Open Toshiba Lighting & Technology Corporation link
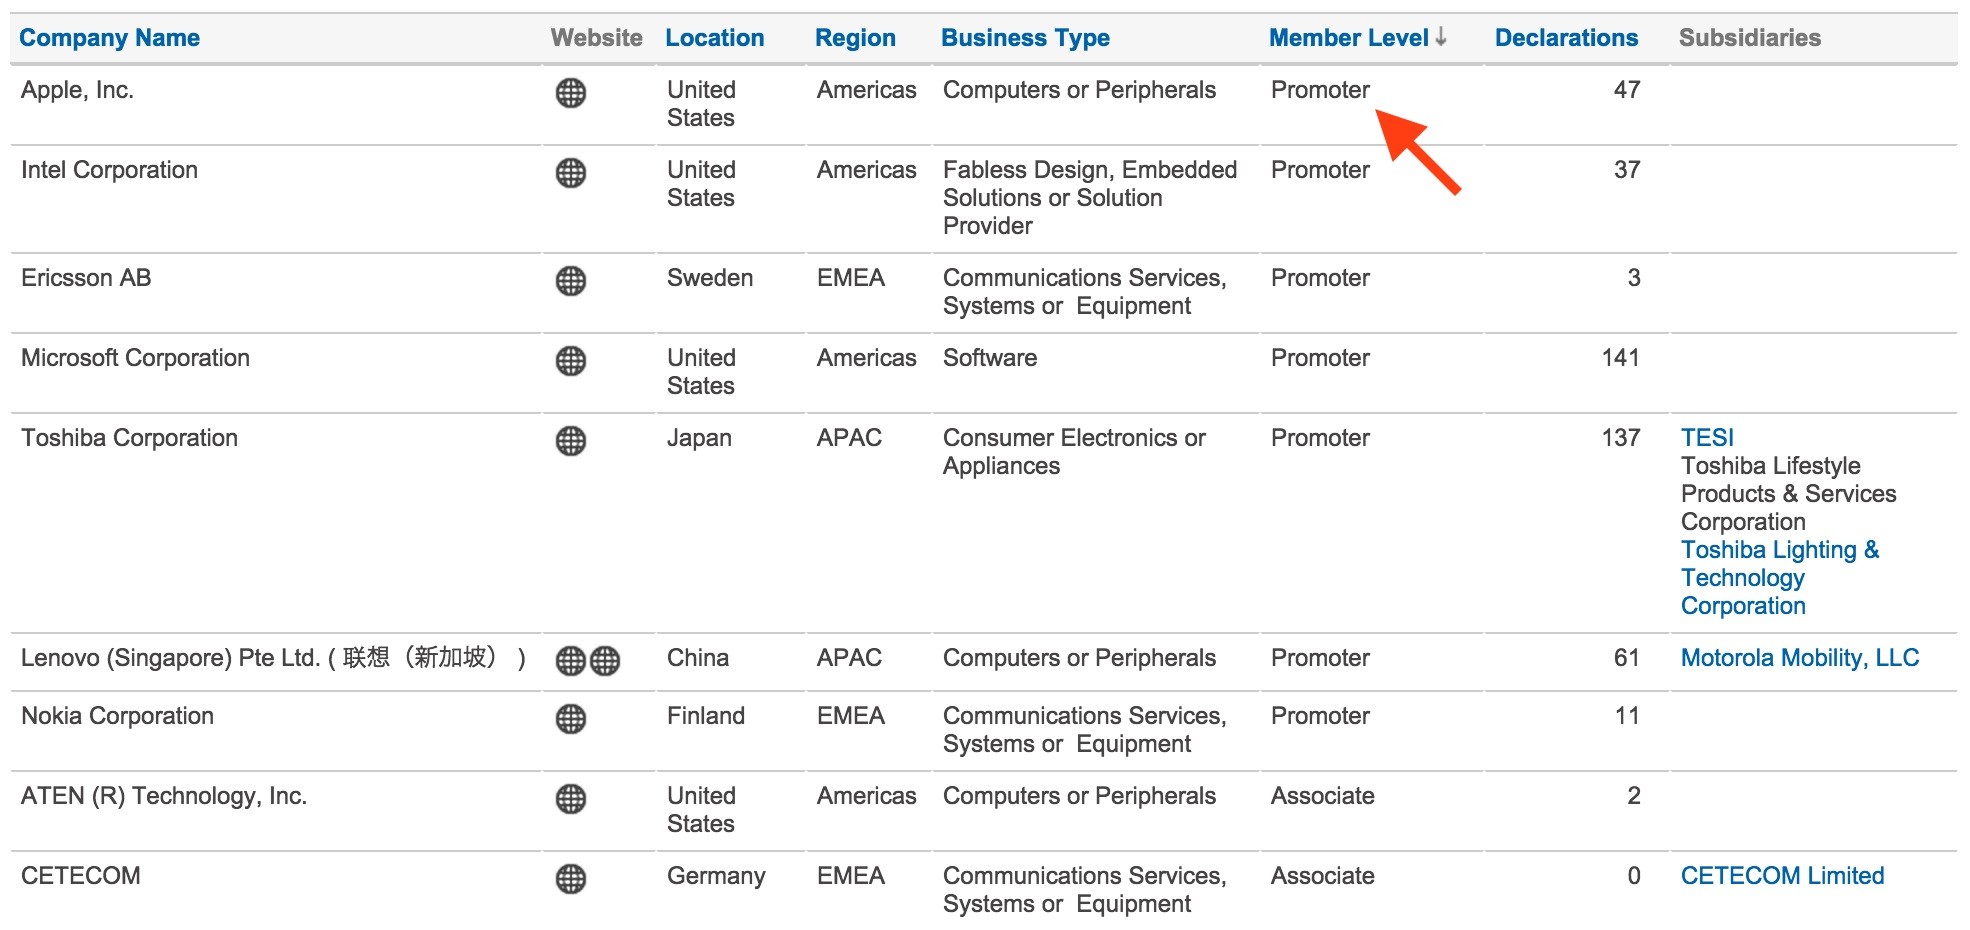The image size is (1970, 930). (x=1780, y=578)
